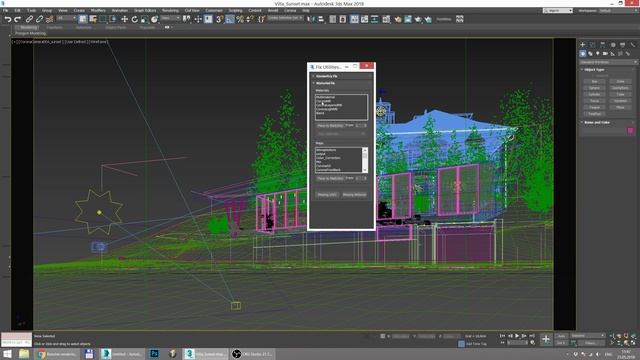The width and height of the screenshot is (640, 360).
Task: Create a Box primitive
Action: (x=594, y=81)
